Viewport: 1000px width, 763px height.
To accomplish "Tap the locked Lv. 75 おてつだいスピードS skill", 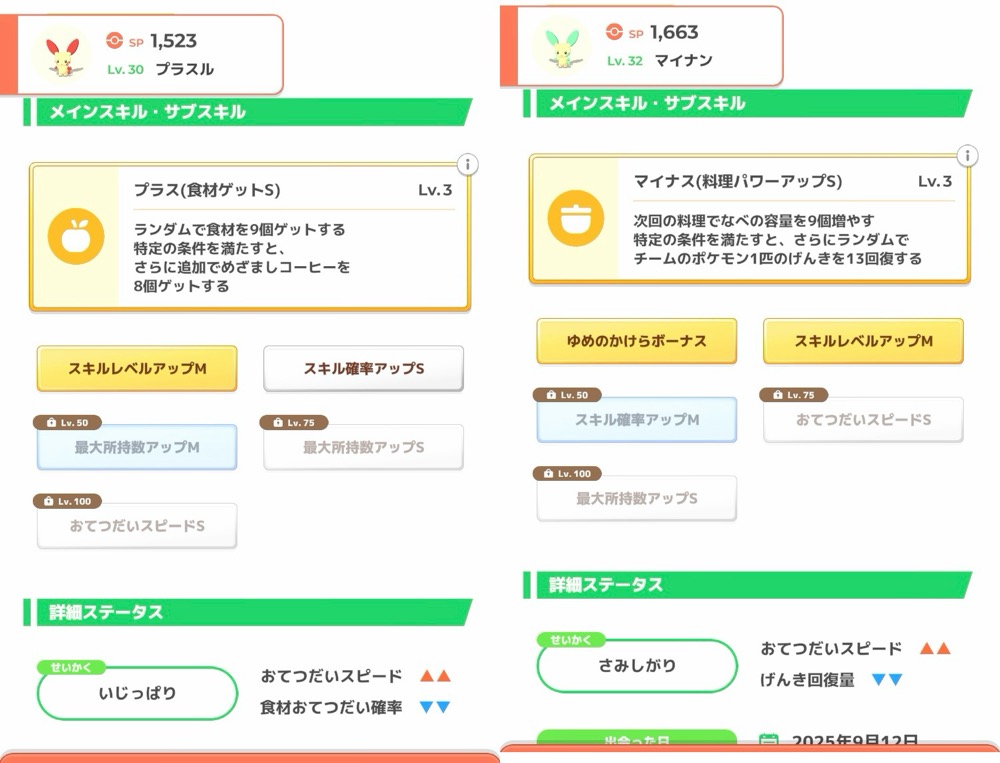I will coord(863,420).
